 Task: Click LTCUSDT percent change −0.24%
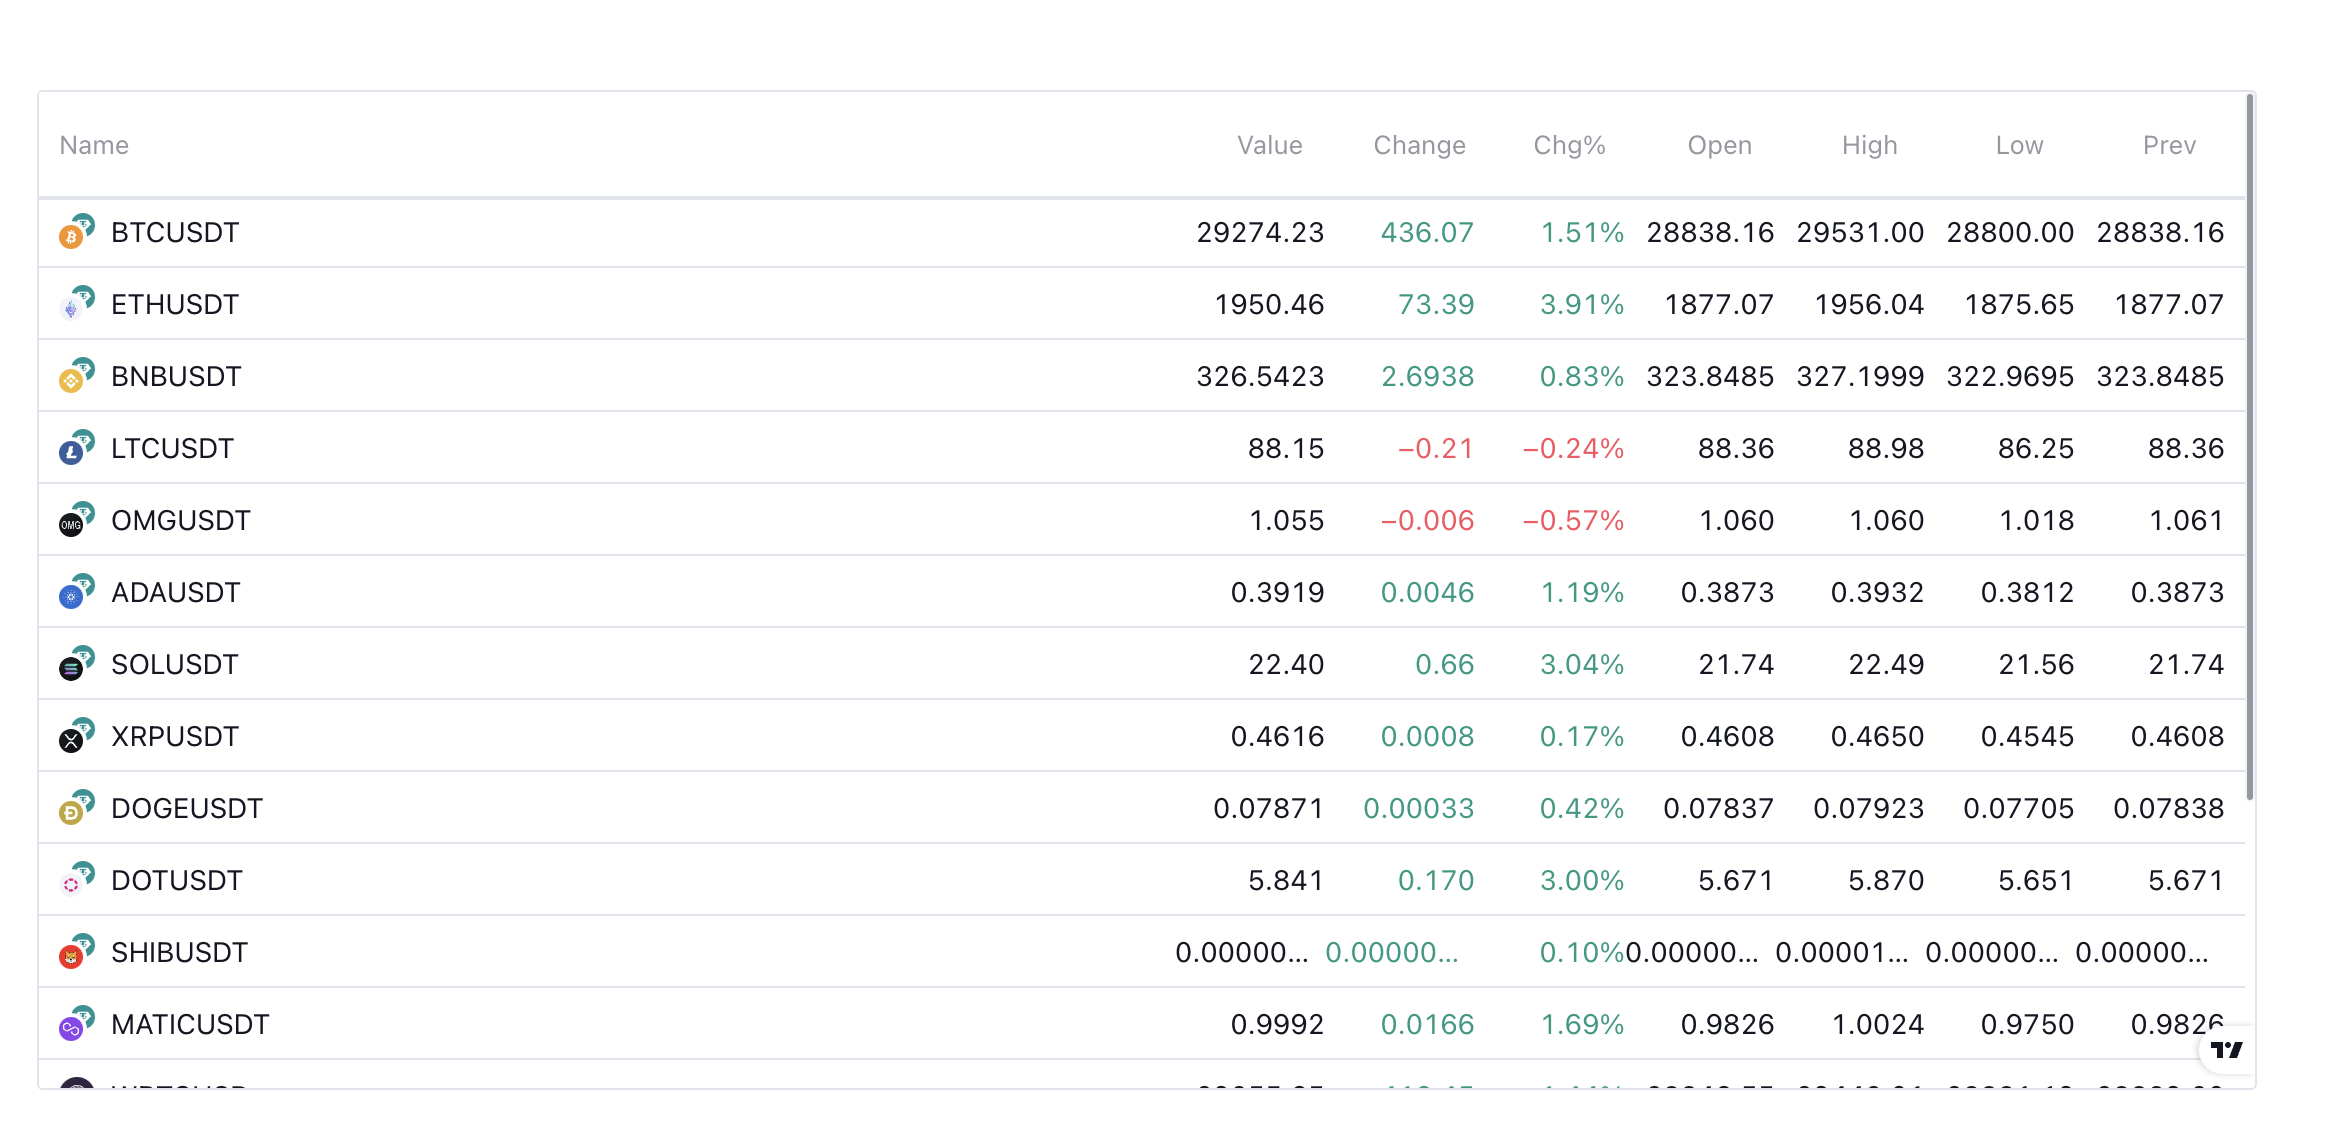pyautogui.click(x=1573, y=448)
